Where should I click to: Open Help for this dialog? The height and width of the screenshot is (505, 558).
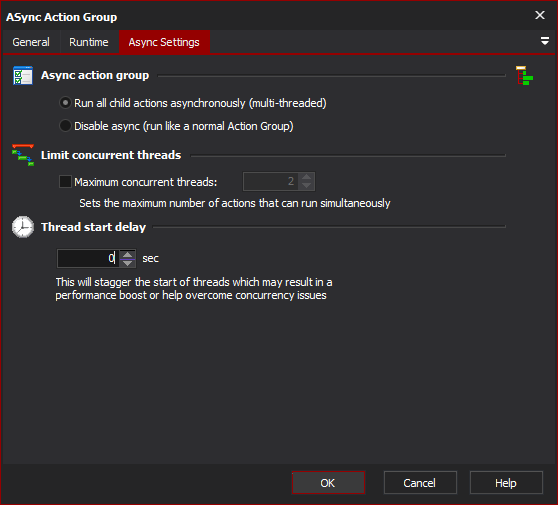click(506, 483)
